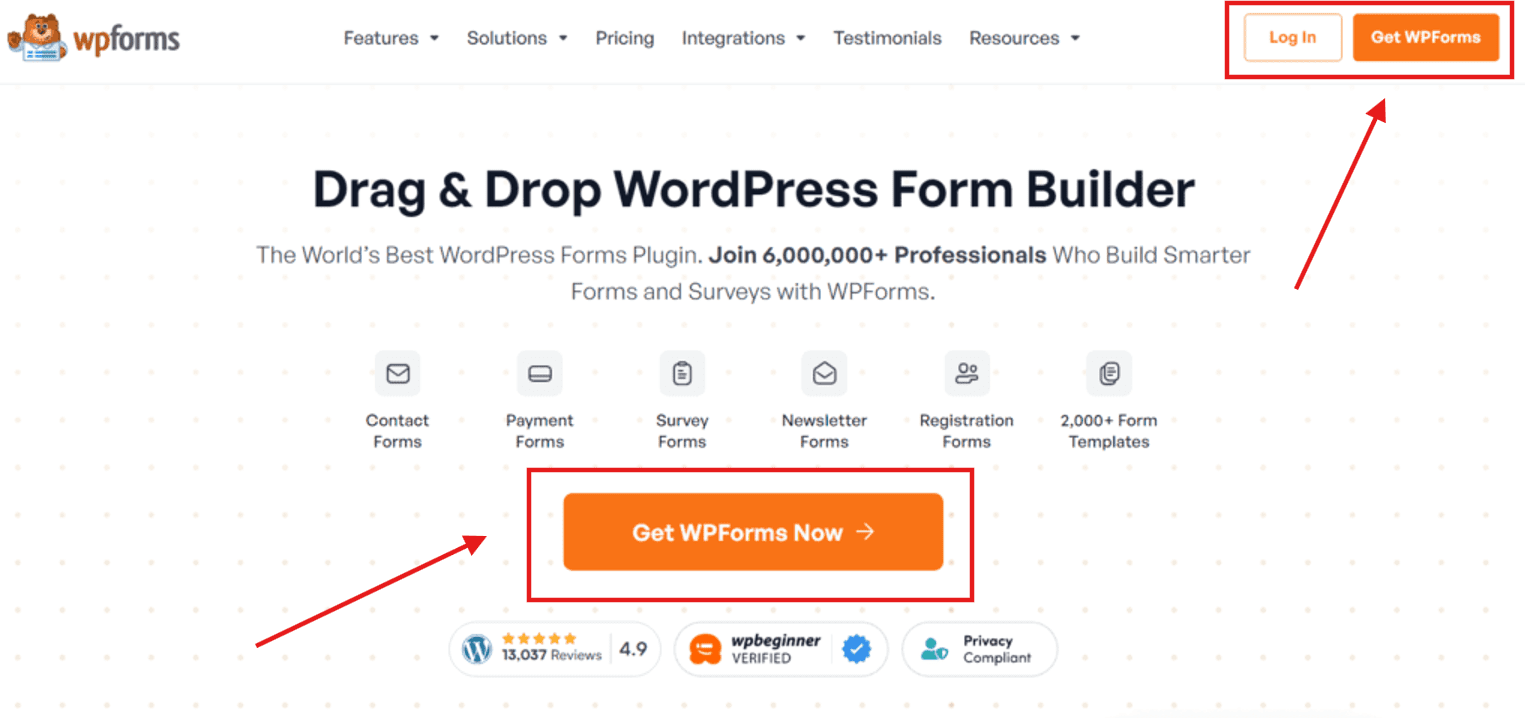Select the Survey Forms clipboard icon
Viewport: 1525px width, 718px height.
pyautogui.click(x=682, y=374)
